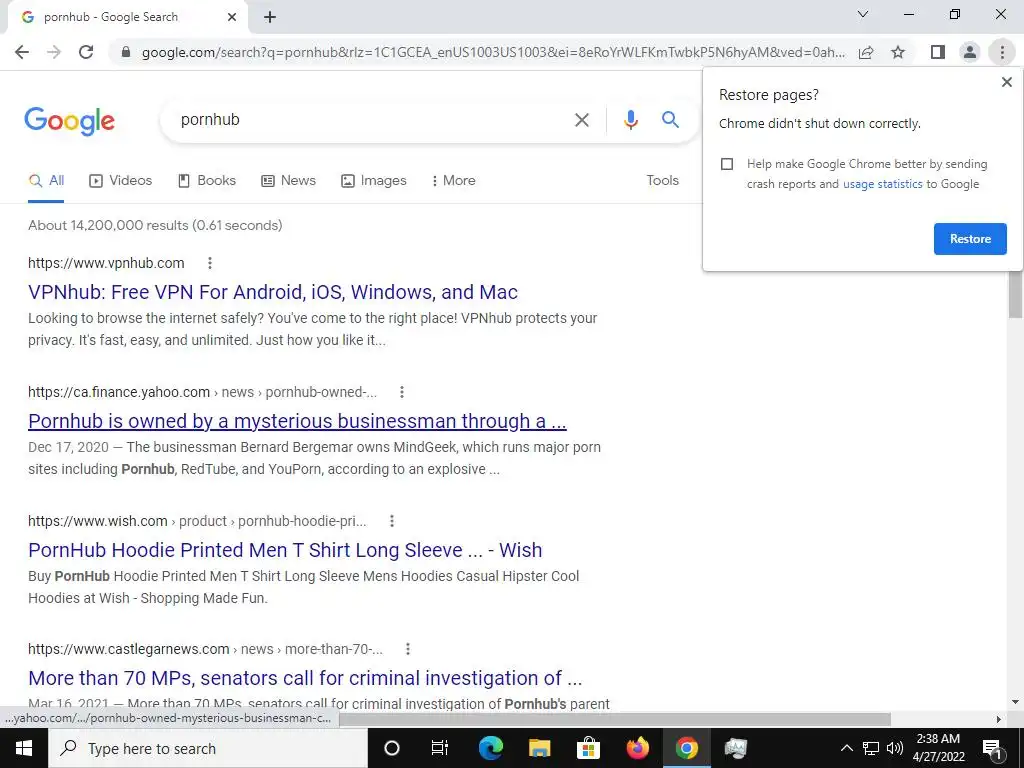Image resolution: width=1024 pixels, height=768 pixels.
Task: Open the VPNhub Free VPN result link
Action: pos(273,292)
